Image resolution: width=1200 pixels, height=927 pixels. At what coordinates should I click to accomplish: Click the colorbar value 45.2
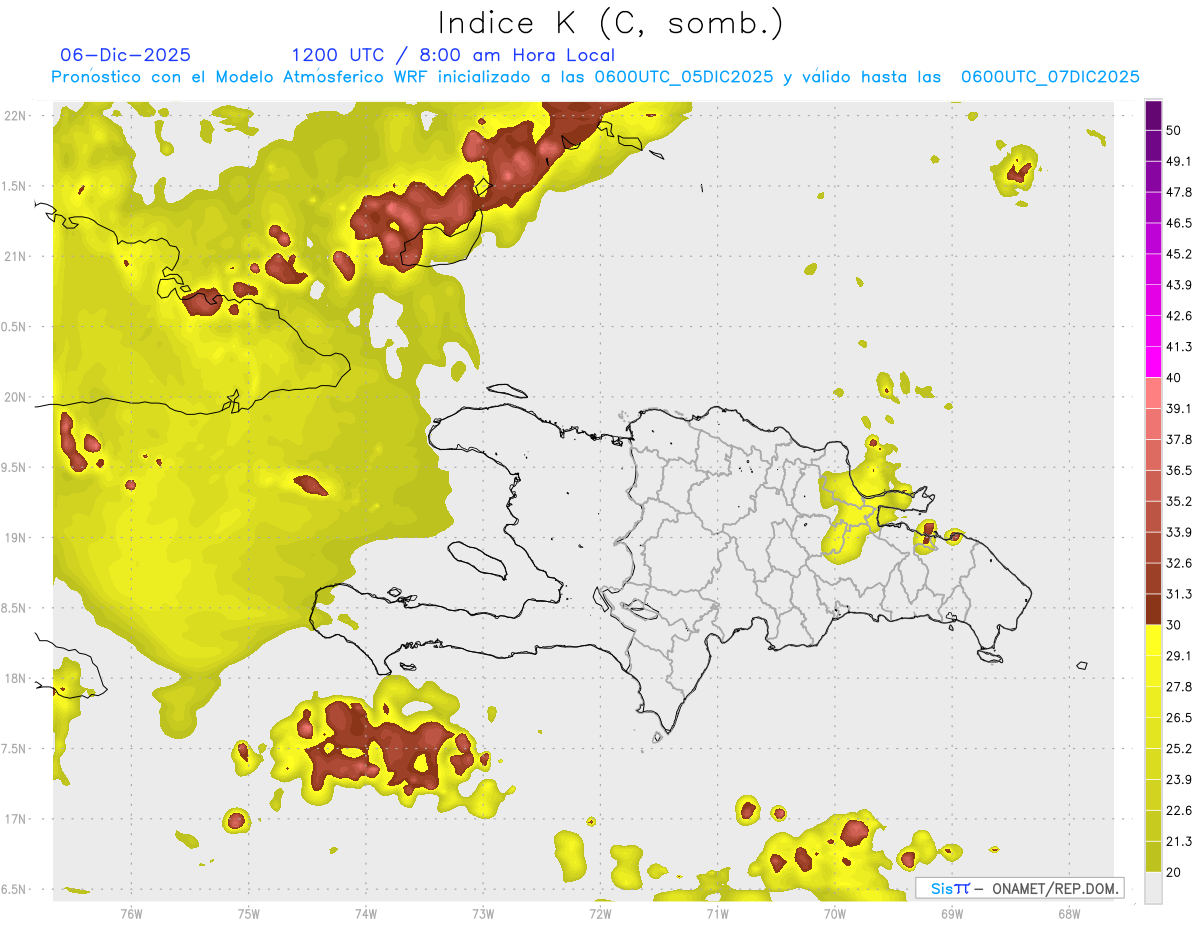1179,254
